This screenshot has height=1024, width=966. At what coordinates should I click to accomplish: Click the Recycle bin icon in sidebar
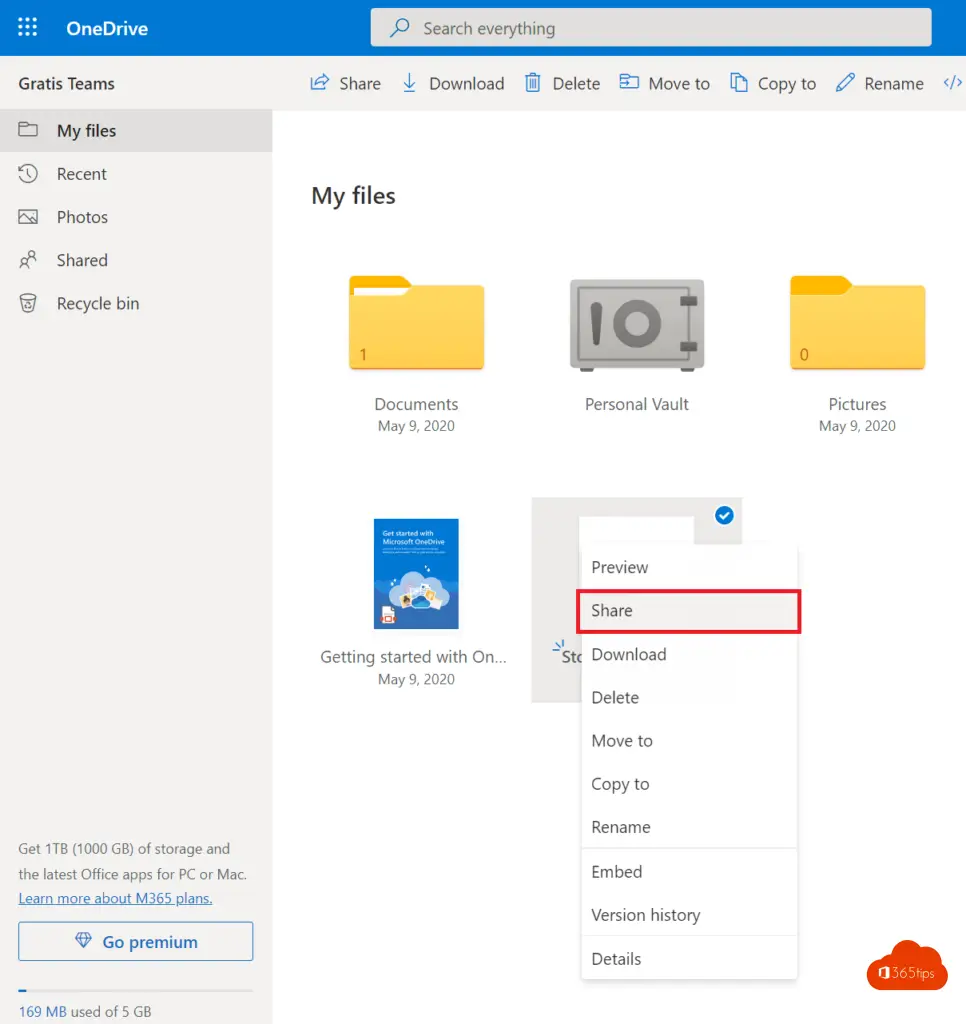point(28,303)
